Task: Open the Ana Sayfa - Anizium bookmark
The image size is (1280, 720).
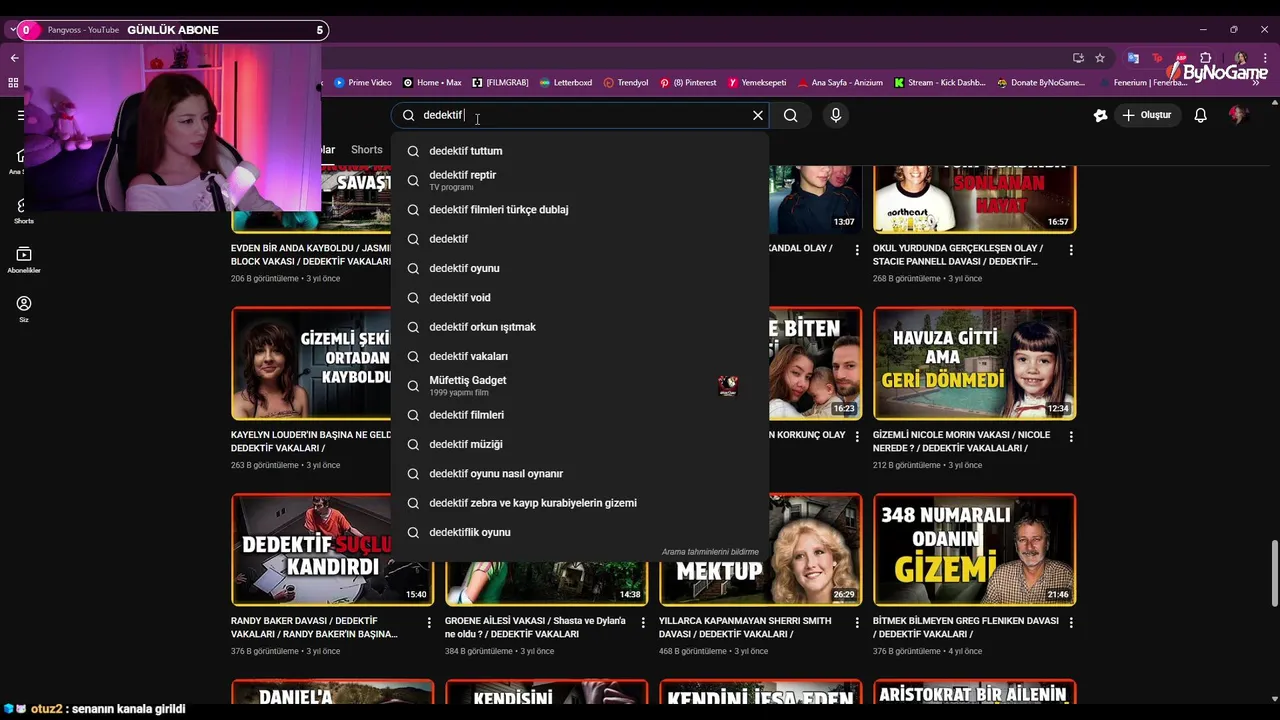Action: click(840, 82)
